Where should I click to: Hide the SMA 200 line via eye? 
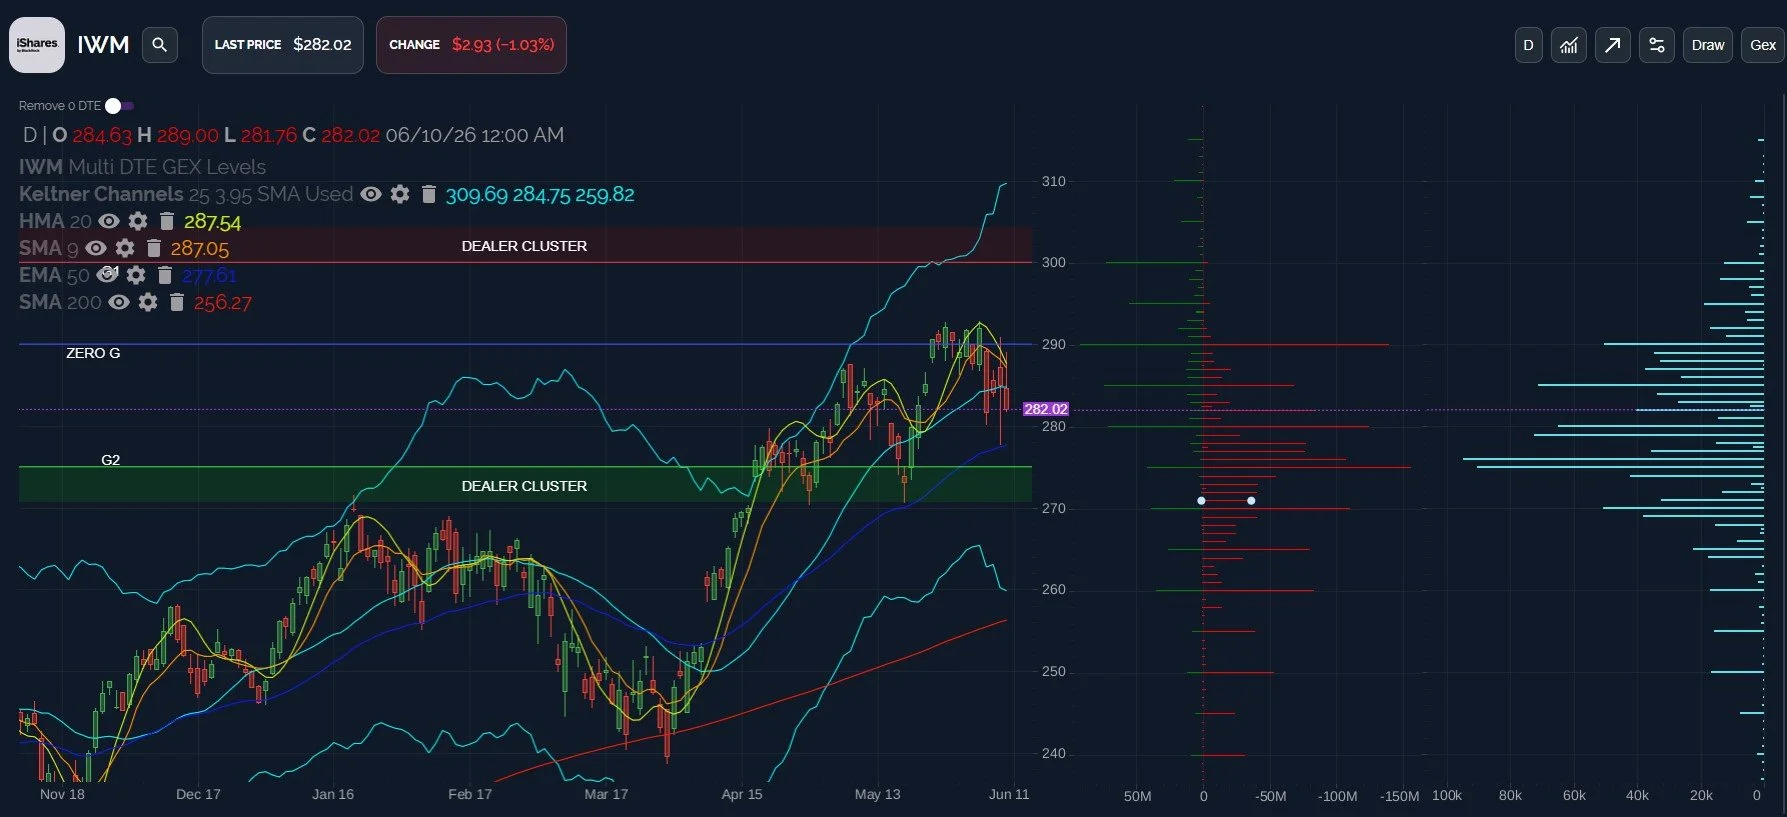[119, 302]
